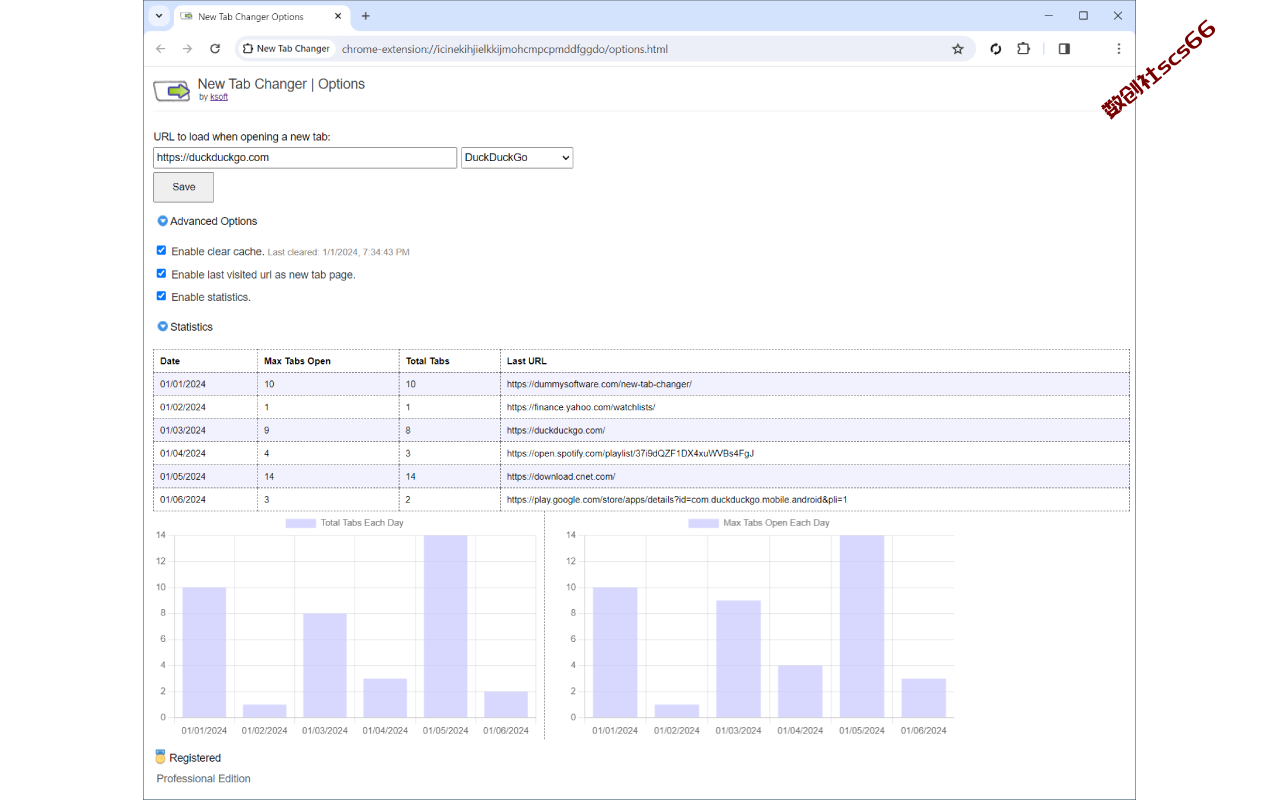This screenshot has height=800, width=1280.
Task: Maximize the Chrome window
Action: (x=1083, y=16)
